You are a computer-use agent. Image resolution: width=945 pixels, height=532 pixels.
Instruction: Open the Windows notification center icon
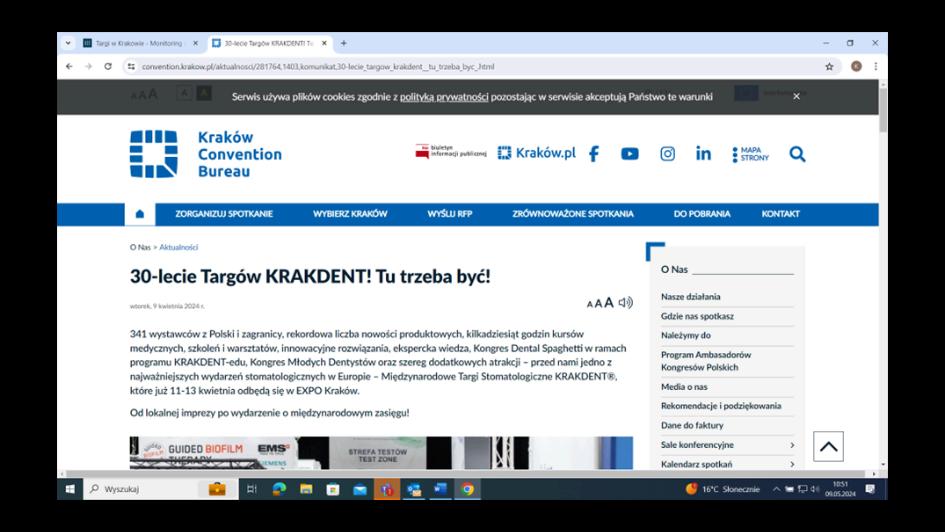[870, 489]
